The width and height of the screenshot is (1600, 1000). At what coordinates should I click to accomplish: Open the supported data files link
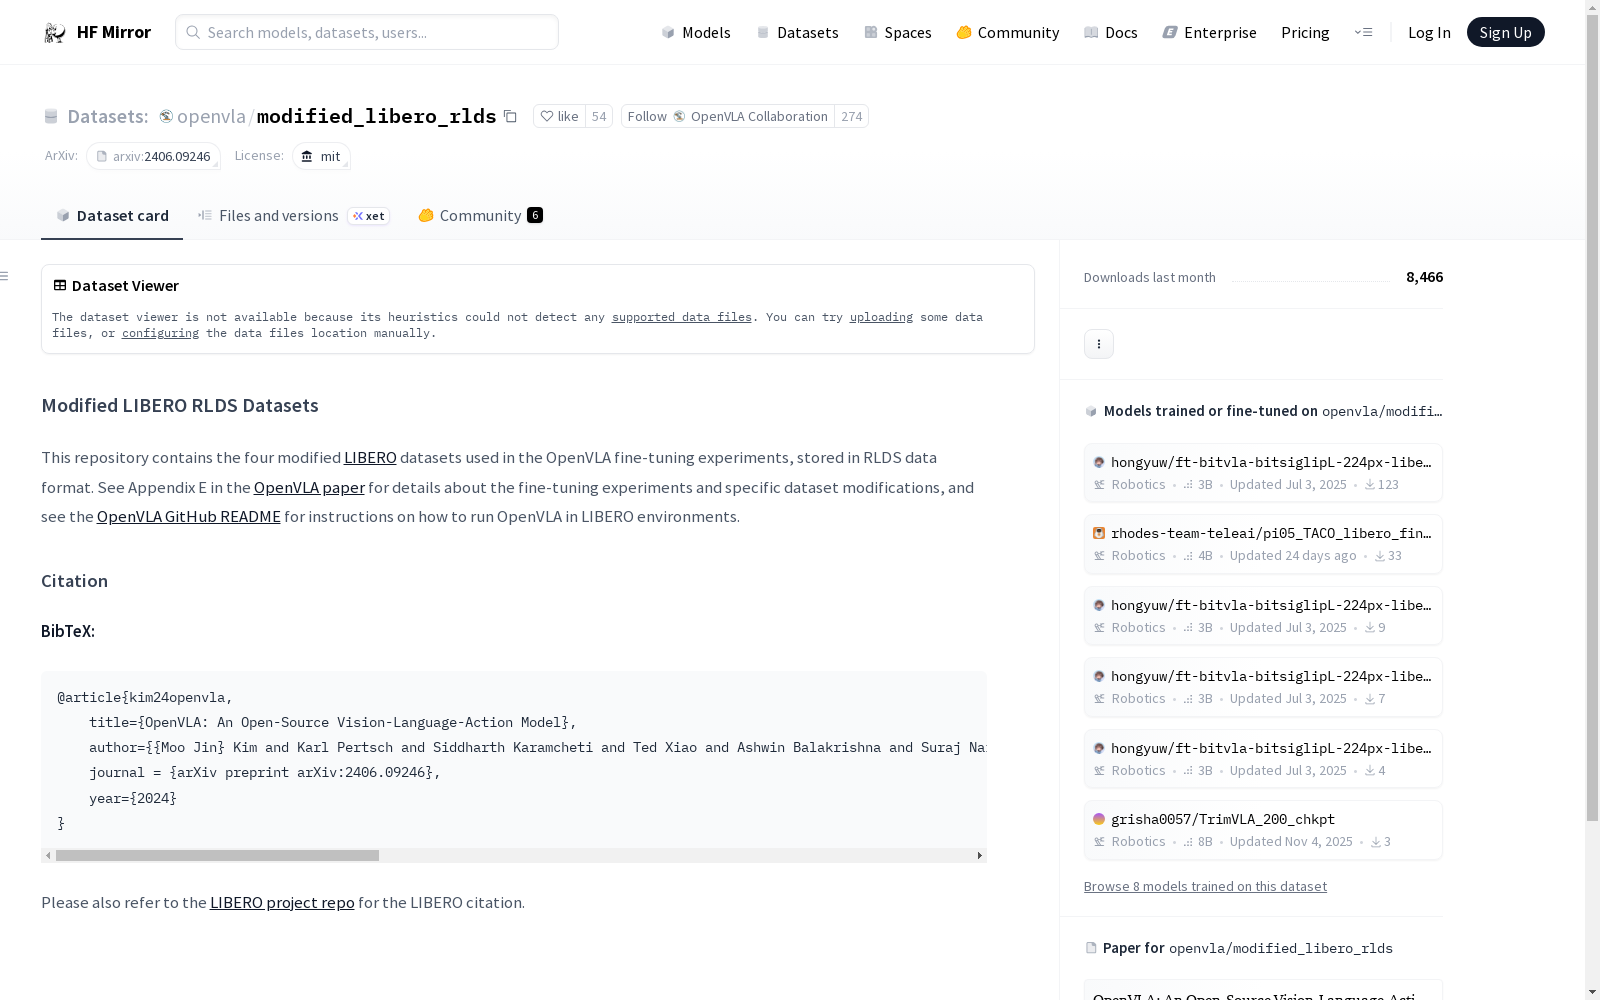coord(682,317)
